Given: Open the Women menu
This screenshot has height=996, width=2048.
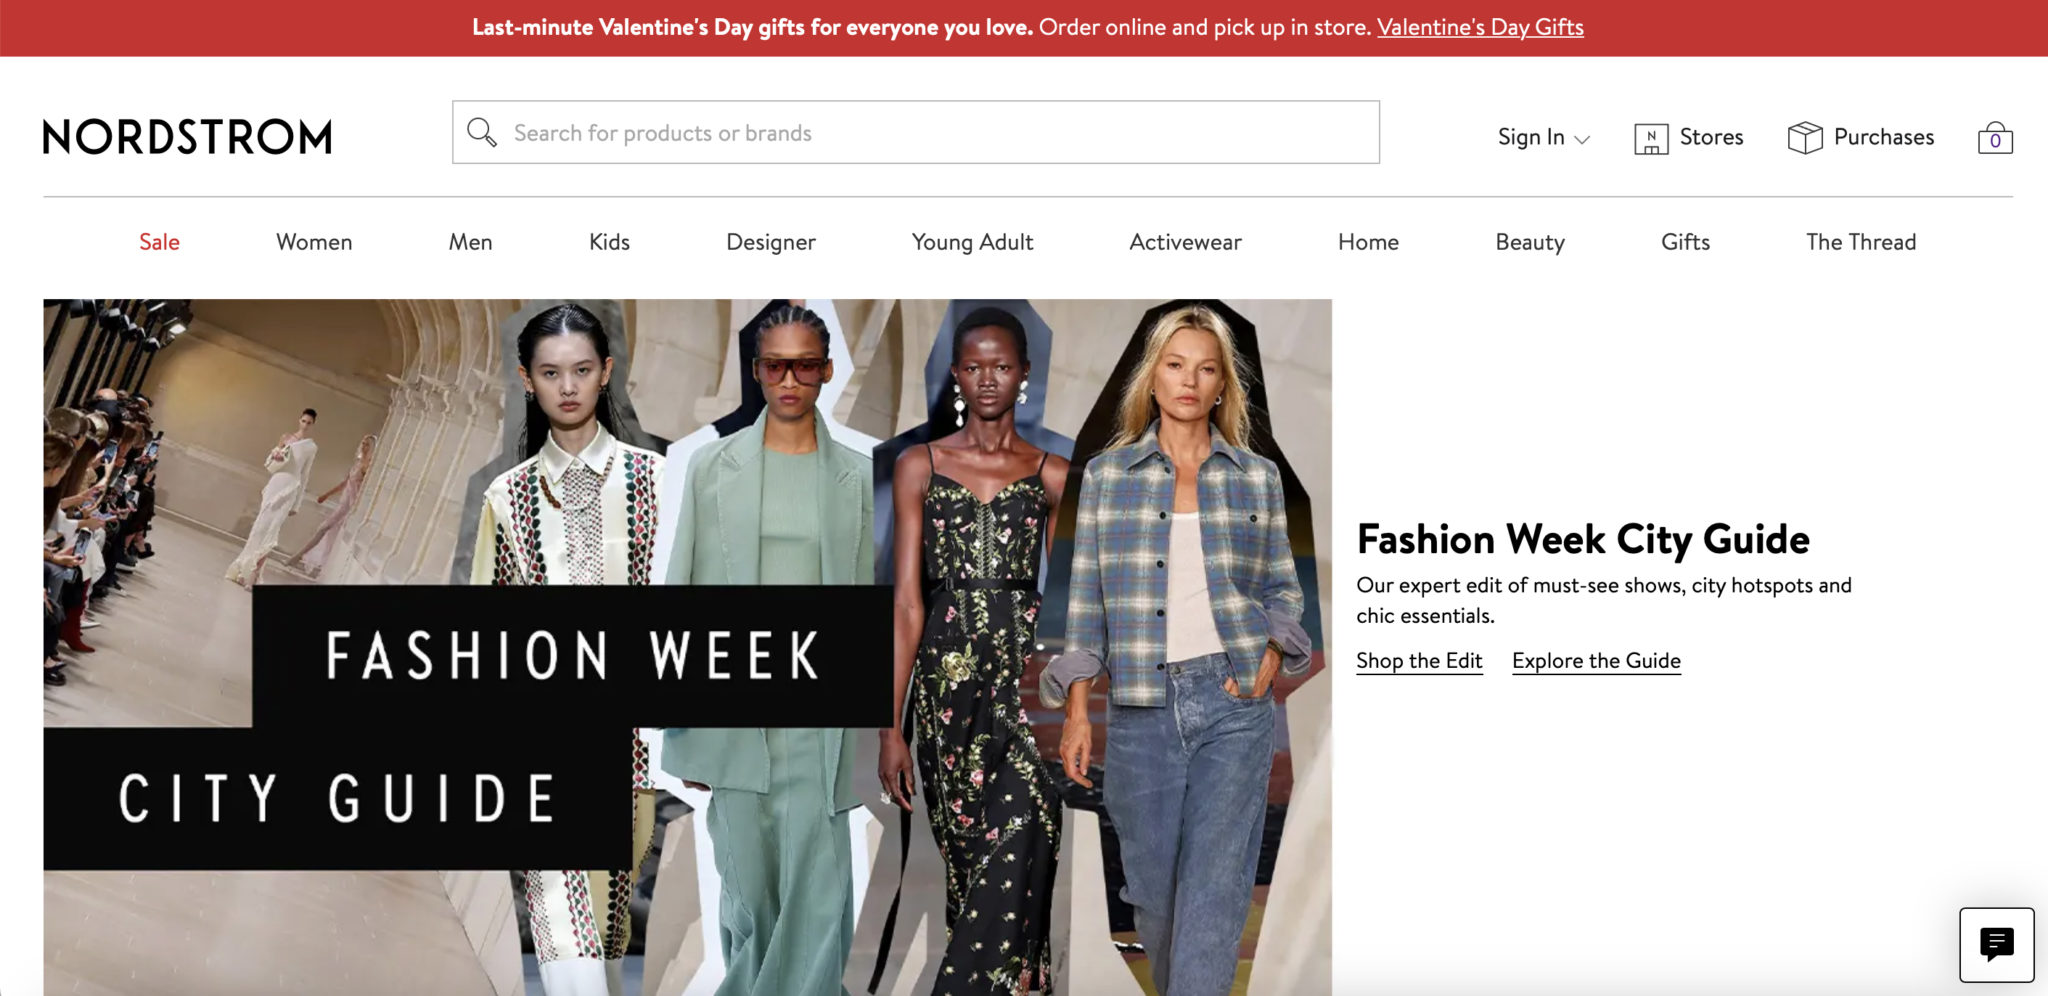Looking at the screenshot, I should click(x=314, y=242).
